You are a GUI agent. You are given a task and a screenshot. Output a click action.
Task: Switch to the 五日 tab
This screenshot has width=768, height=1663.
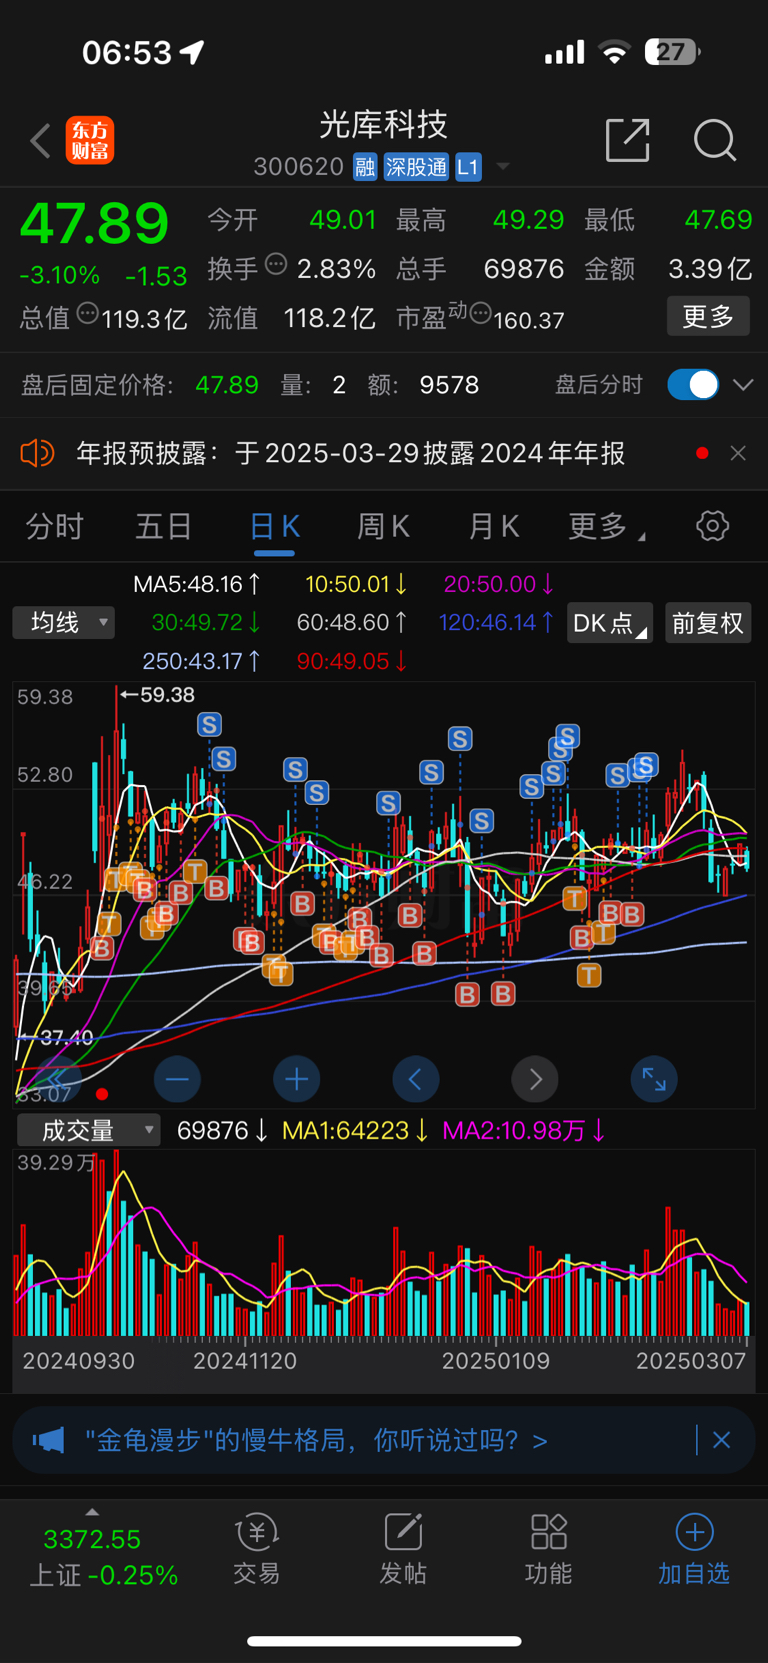[x=164, y=526]
